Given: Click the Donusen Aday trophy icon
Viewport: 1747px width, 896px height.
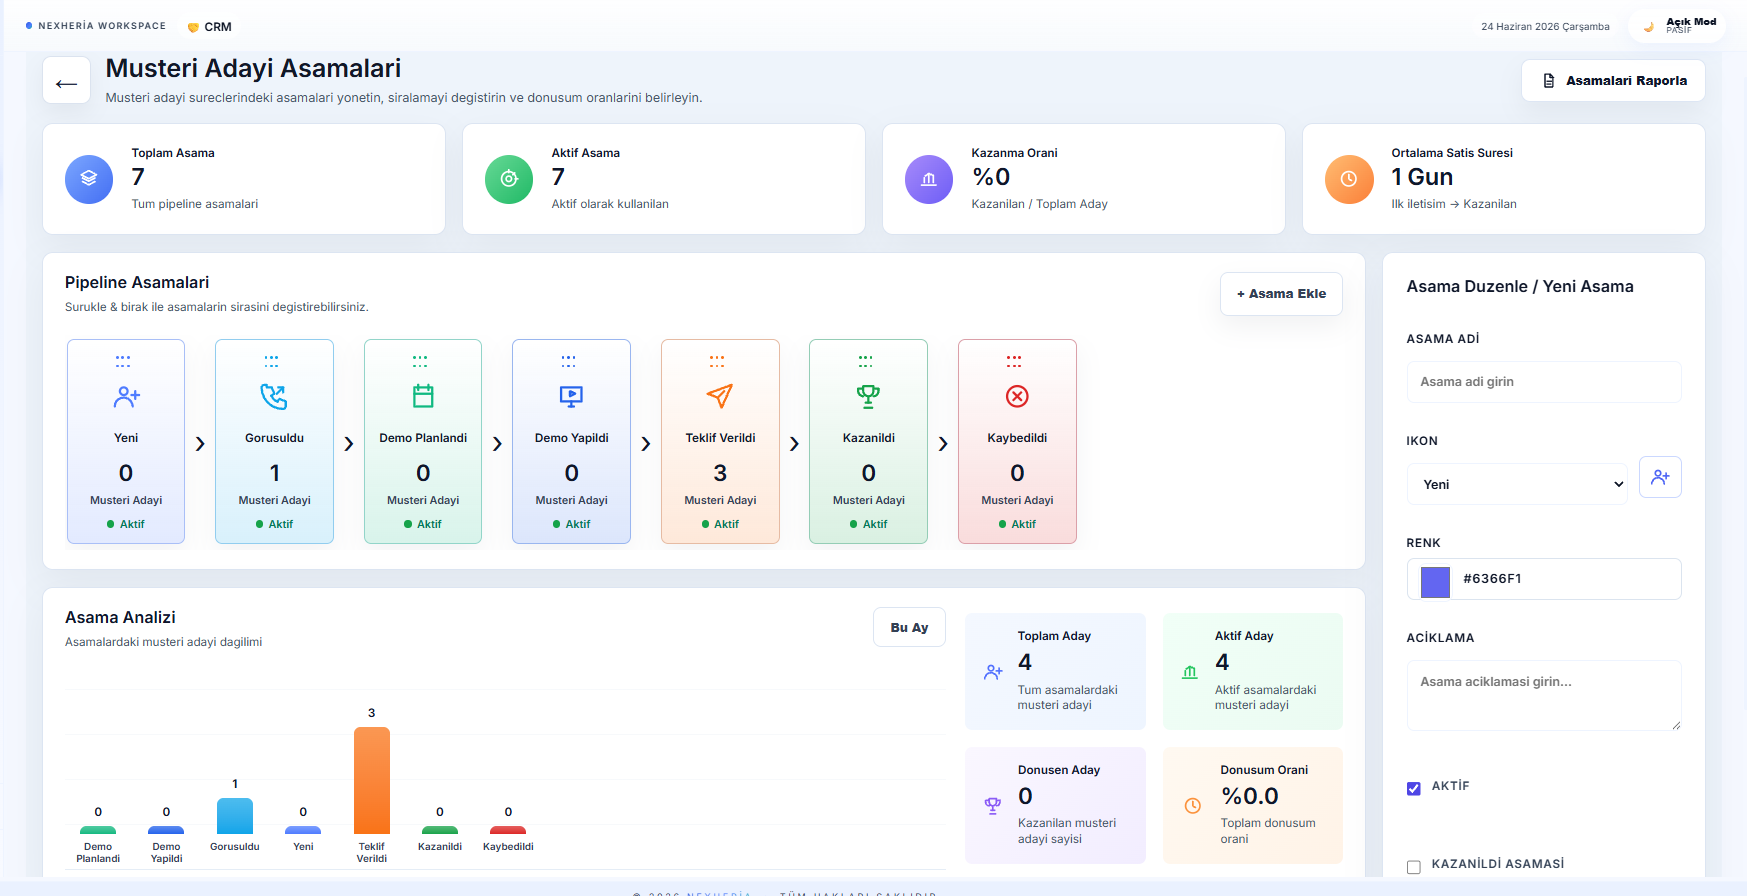Looking at the screenshot, I should (993, 806).
